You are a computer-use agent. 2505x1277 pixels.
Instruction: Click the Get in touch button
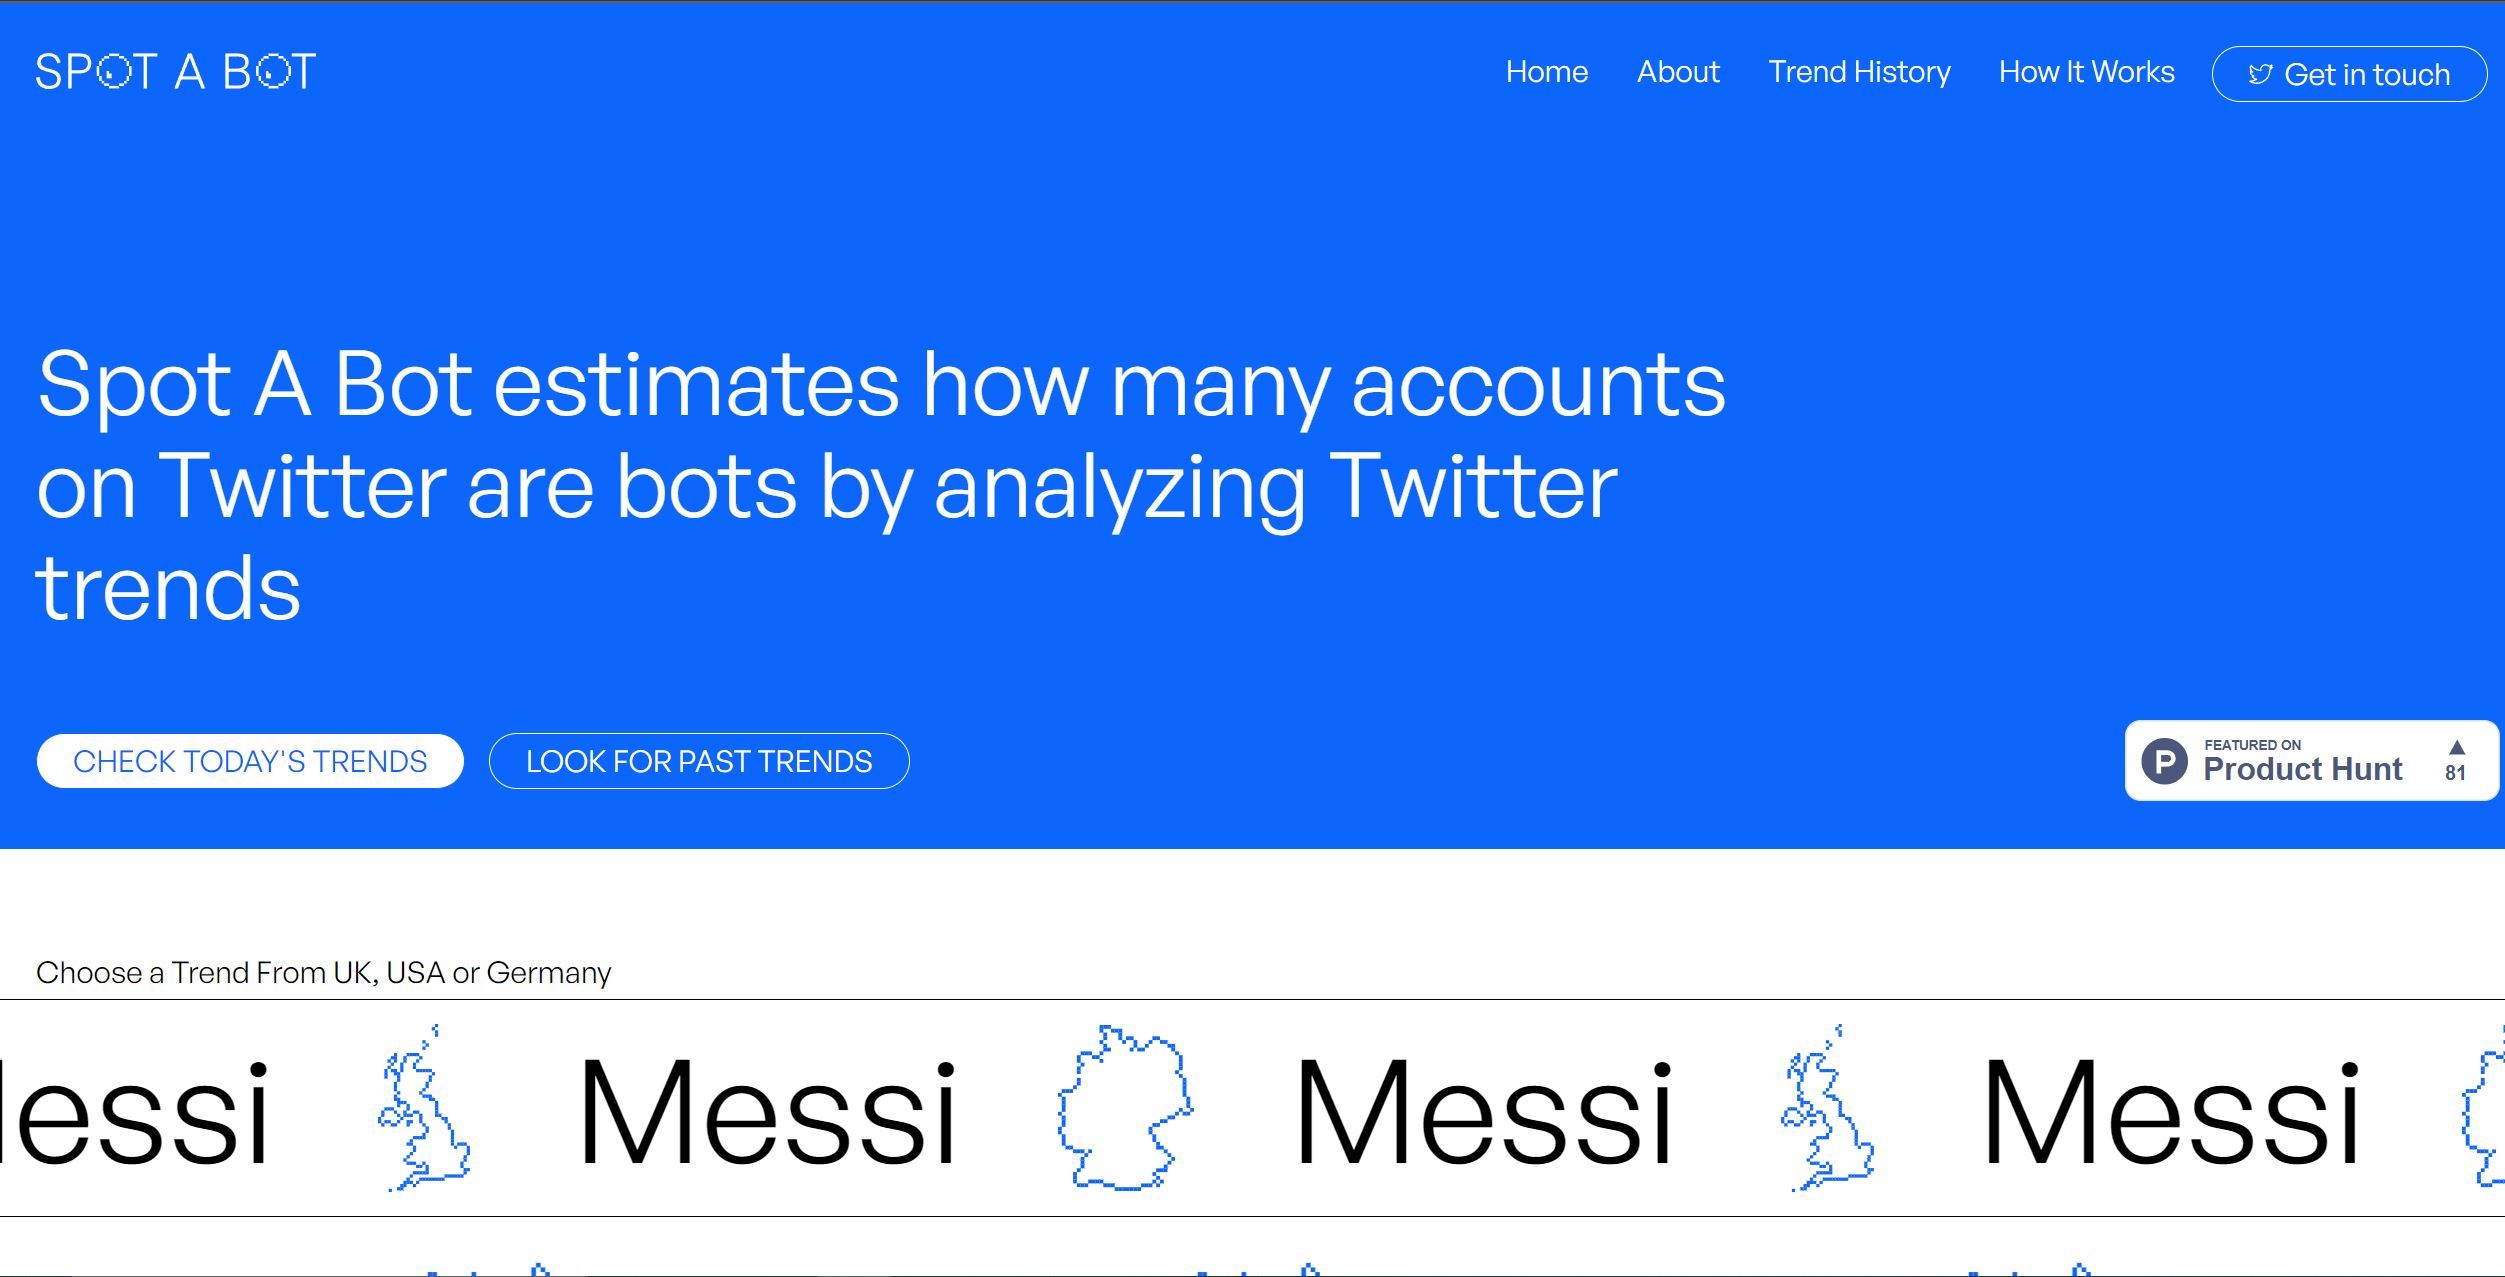point(2350,73)
